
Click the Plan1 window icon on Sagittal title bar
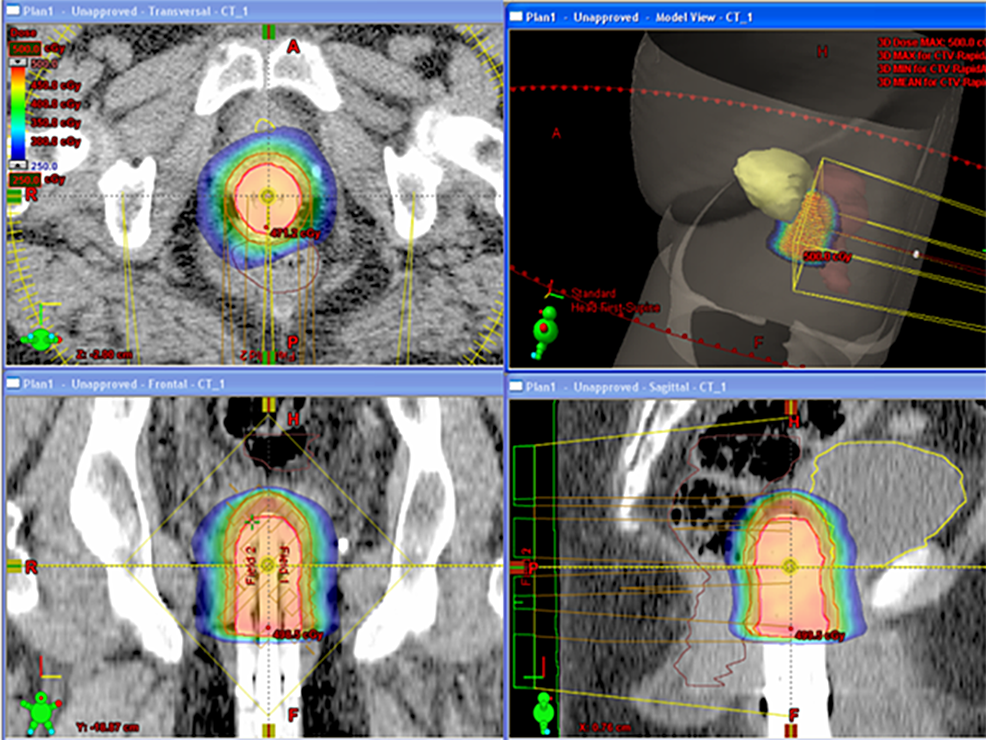point(516,381)
